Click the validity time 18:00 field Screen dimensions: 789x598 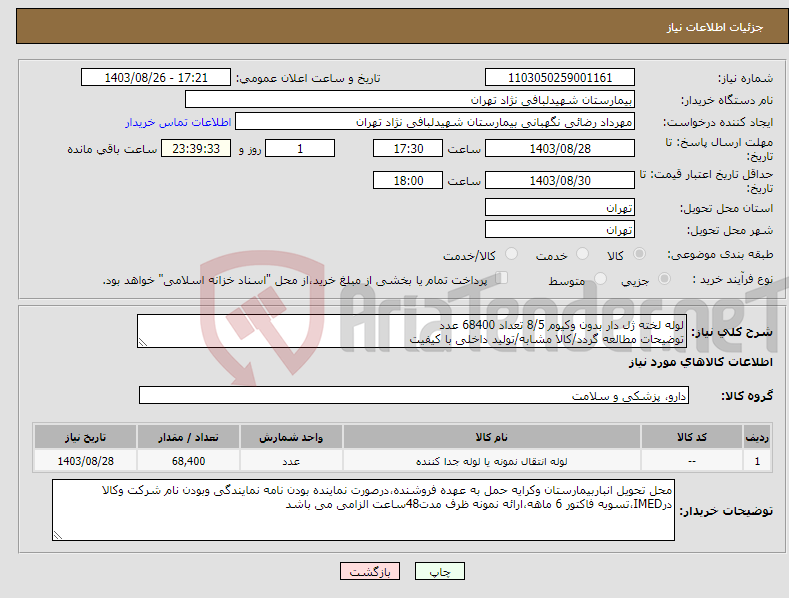[x=408, y=180]
